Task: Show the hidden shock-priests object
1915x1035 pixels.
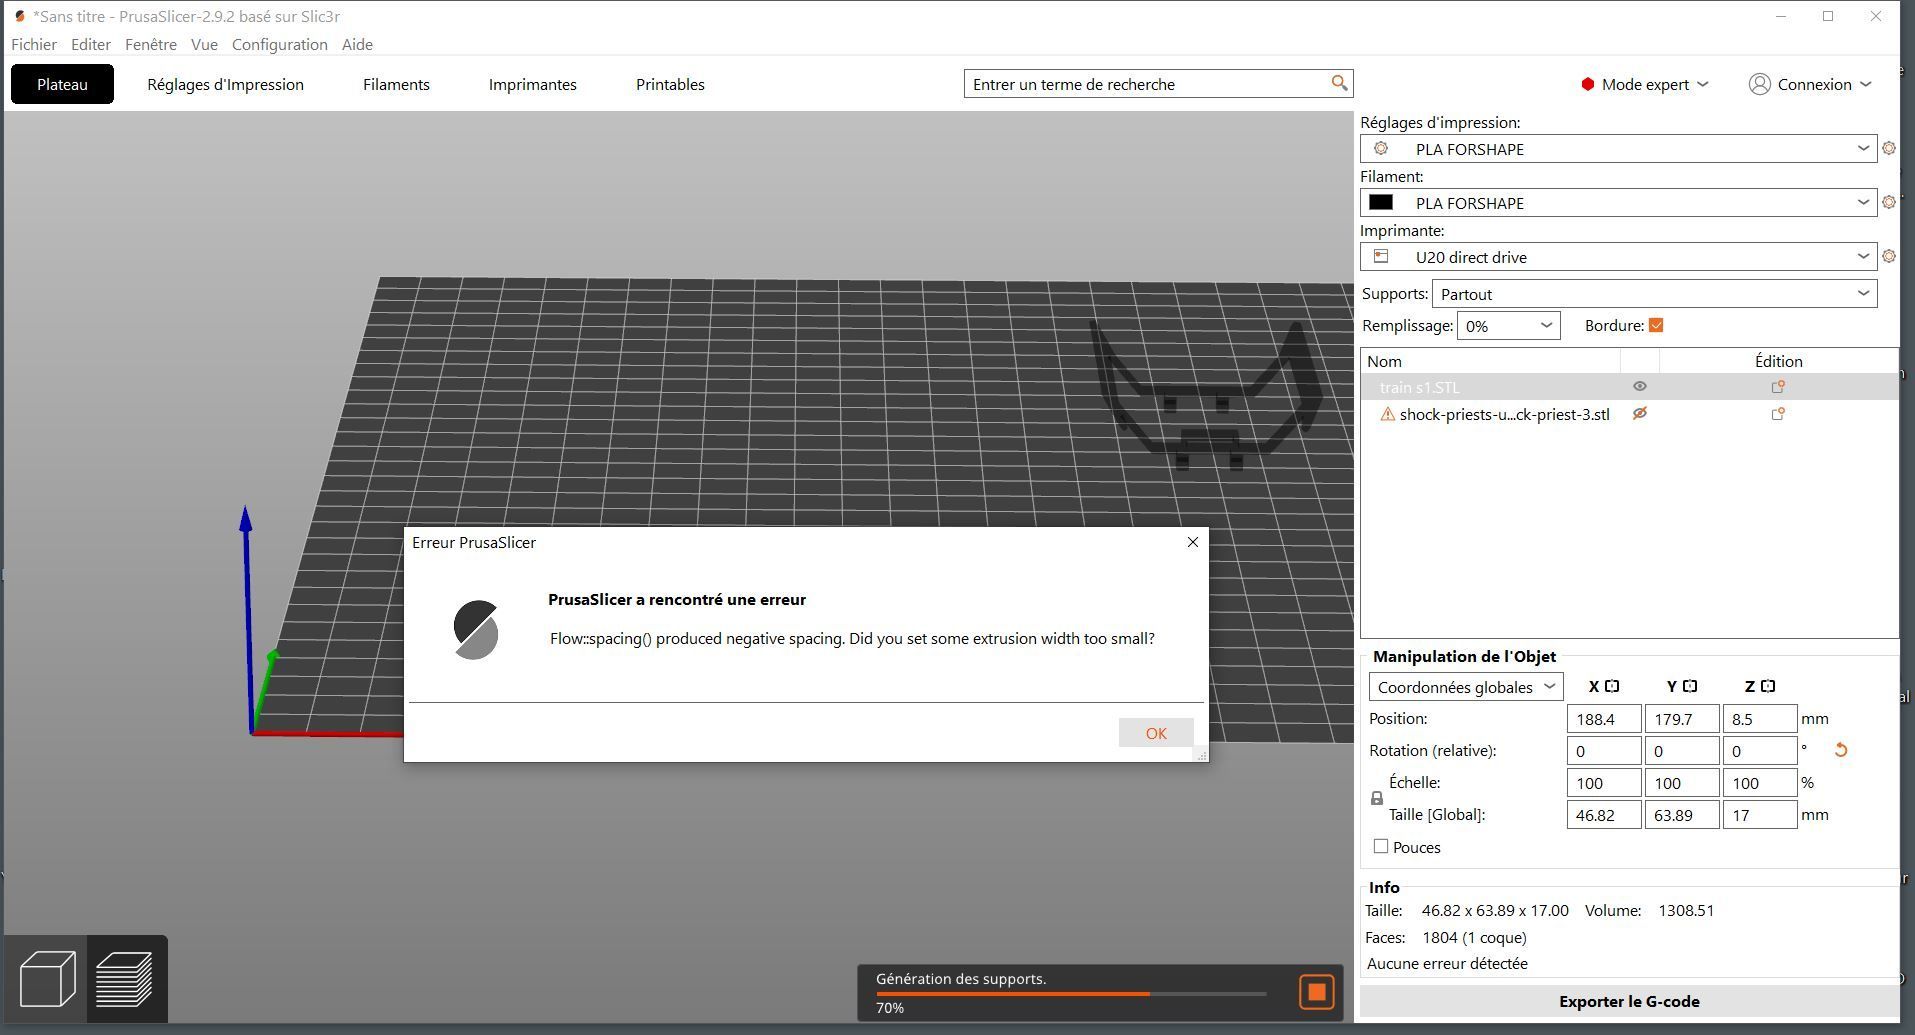Action: 1639,413
